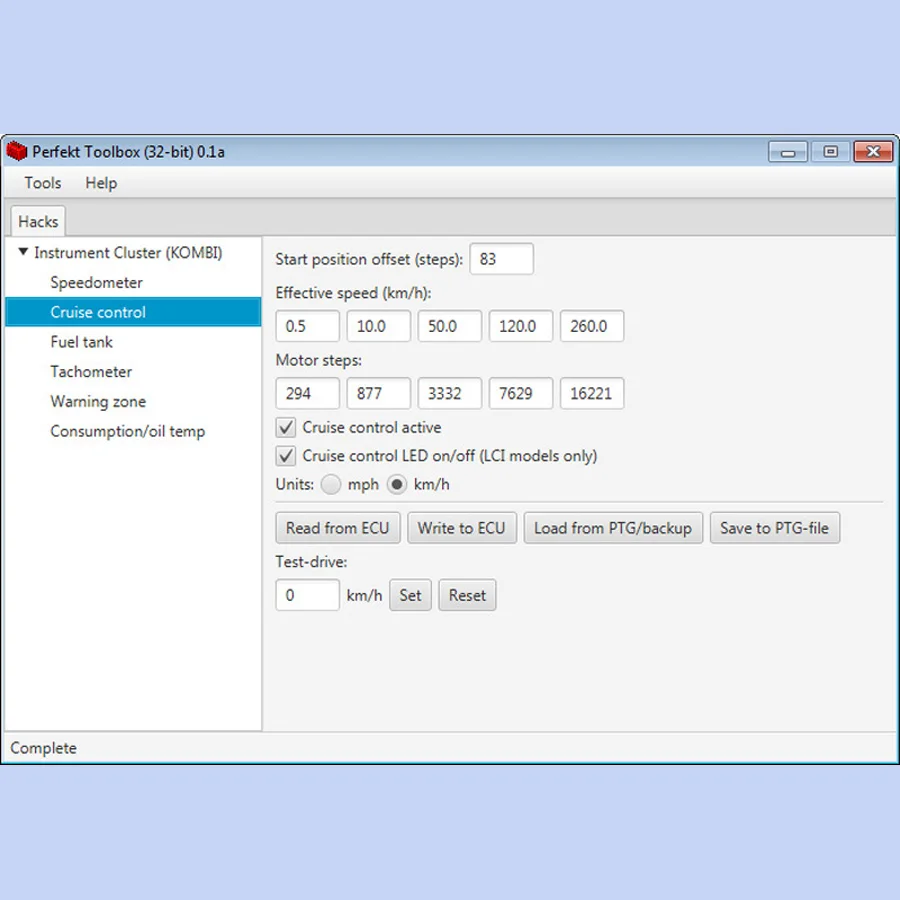Maximize the Perfekt Toolbox window

coord(831,152)
